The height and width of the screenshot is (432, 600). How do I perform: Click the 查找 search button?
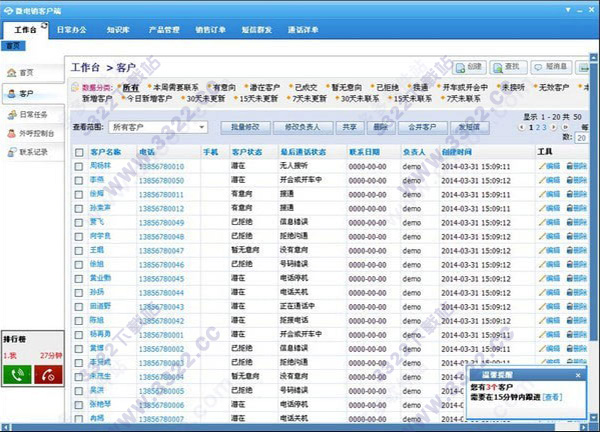(507, 67)
